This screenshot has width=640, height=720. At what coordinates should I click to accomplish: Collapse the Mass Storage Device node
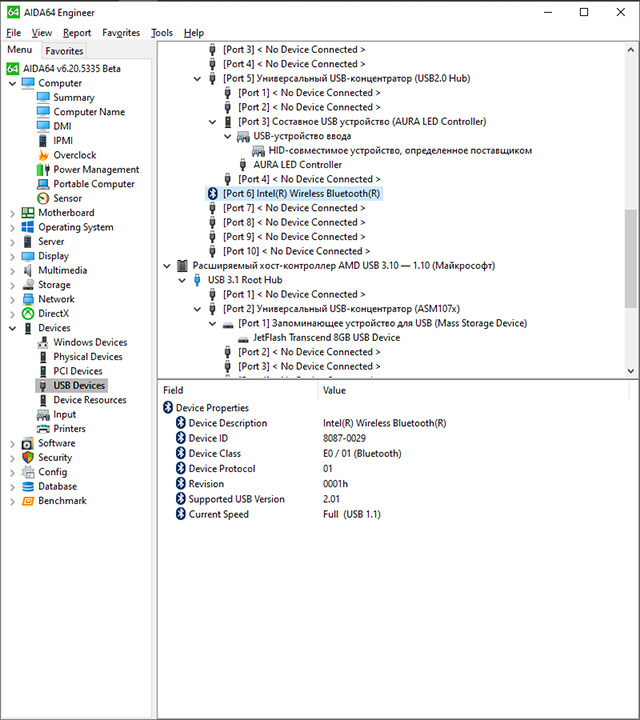[x=213, y=324]
